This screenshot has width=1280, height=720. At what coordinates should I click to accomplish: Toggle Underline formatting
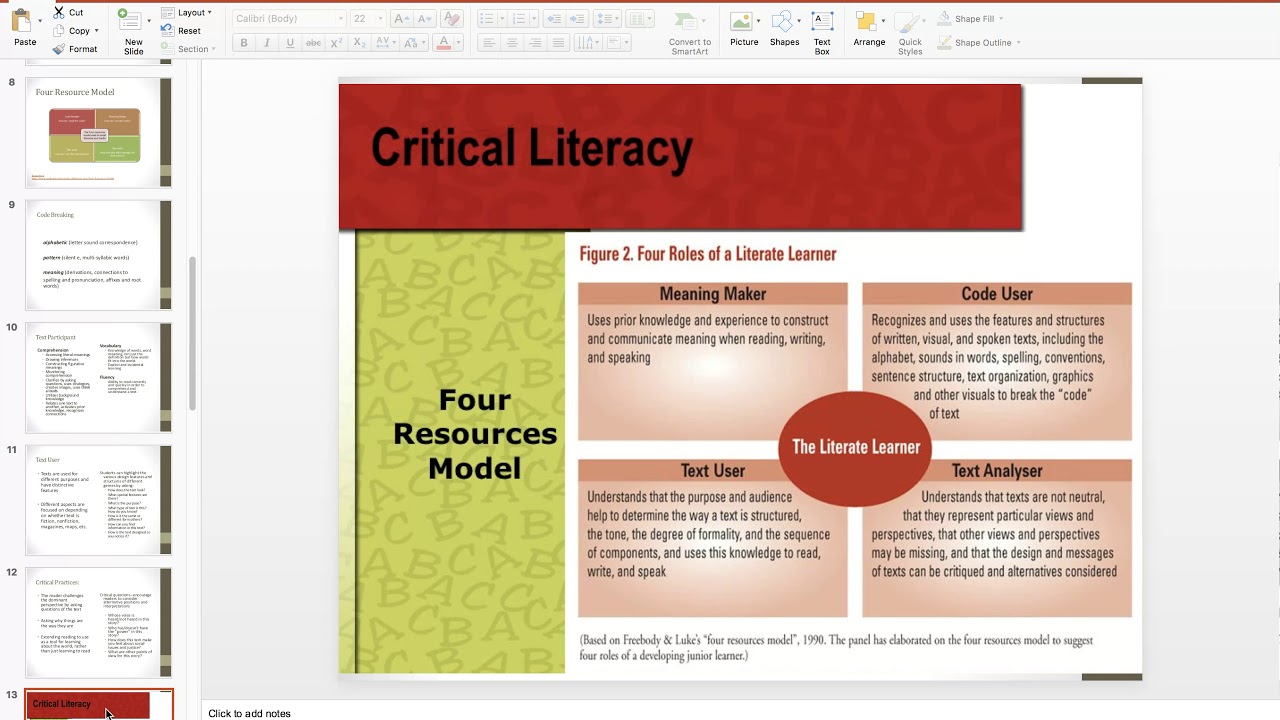(x=290, y=43)
